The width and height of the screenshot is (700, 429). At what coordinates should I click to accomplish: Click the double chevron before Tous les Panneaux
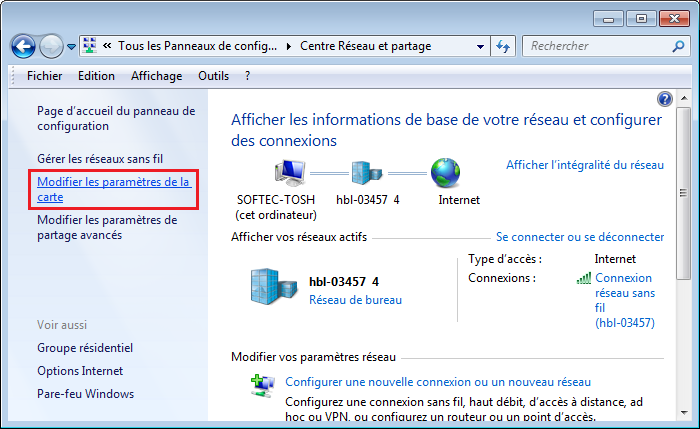[107, 46]
